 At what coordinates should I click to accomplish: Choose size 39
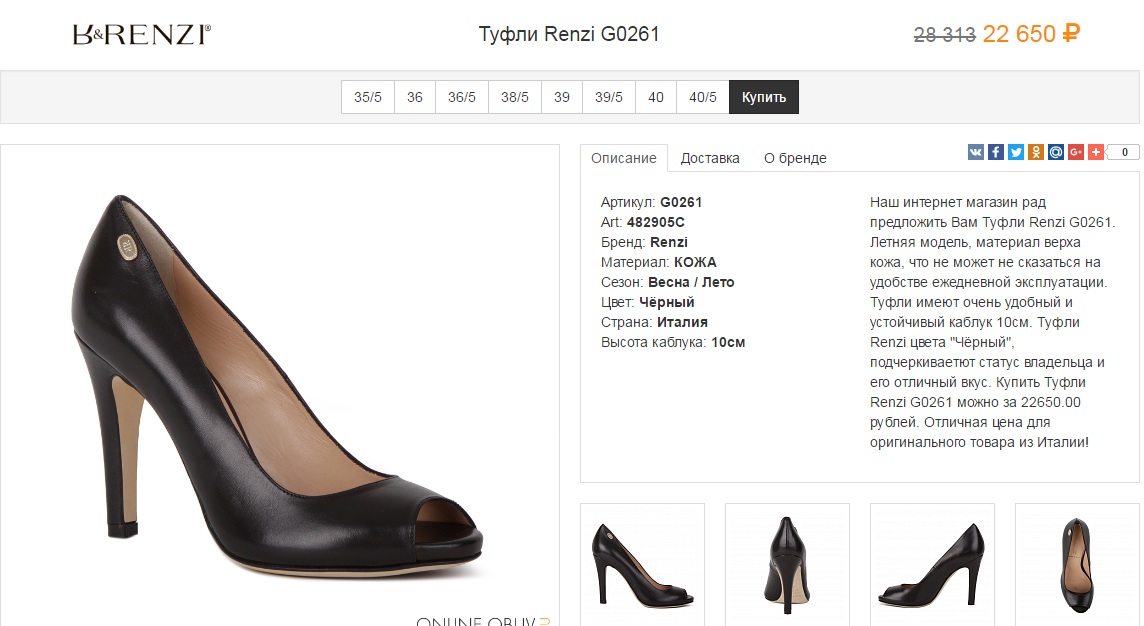[x=562, y=97]
